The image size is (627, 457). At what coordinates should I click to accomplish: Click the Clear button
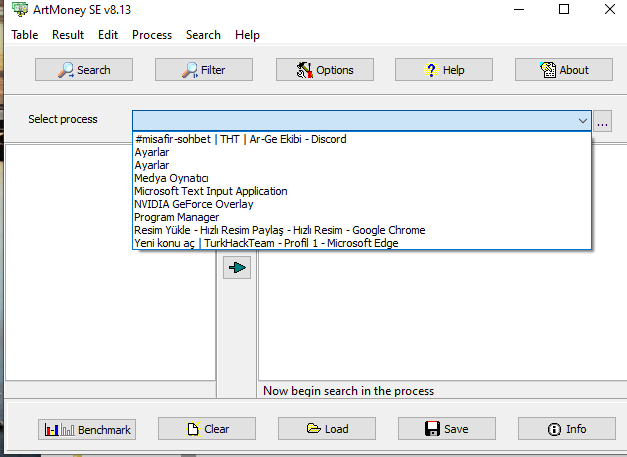click(207, 429)
